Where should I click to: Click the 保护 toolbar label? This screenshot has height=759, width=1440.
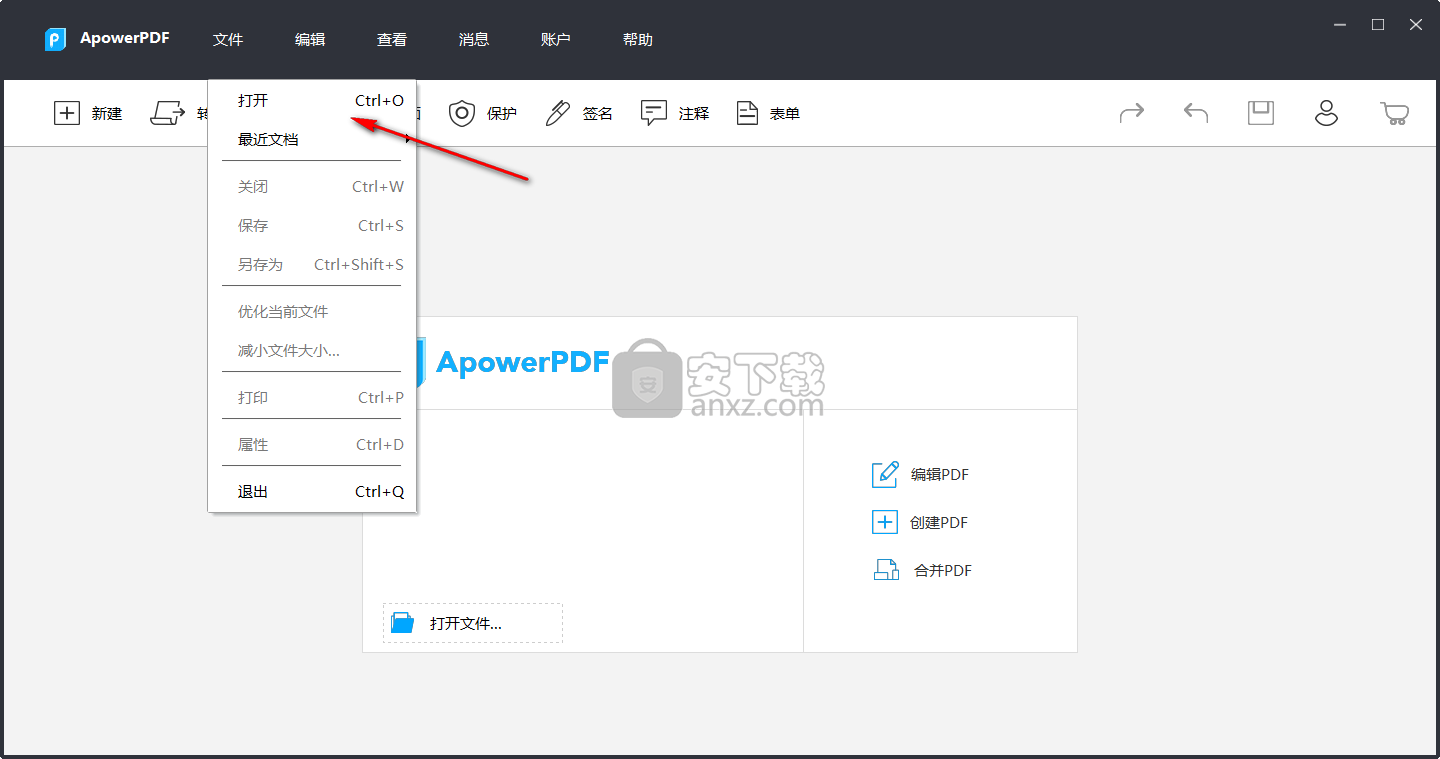502,114
